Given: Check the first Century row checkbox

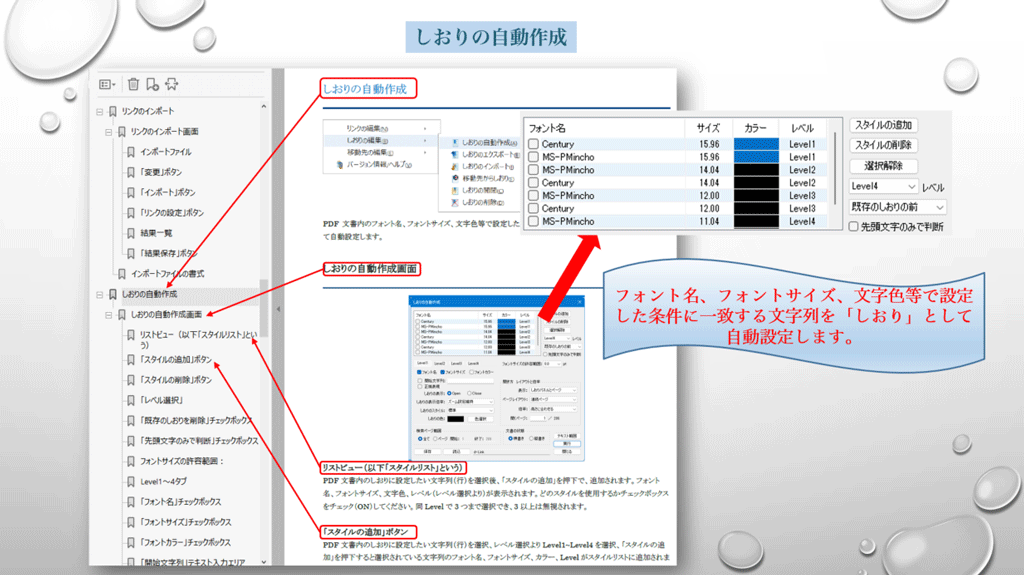Looking at the screenshot, I should click(534, 145).
